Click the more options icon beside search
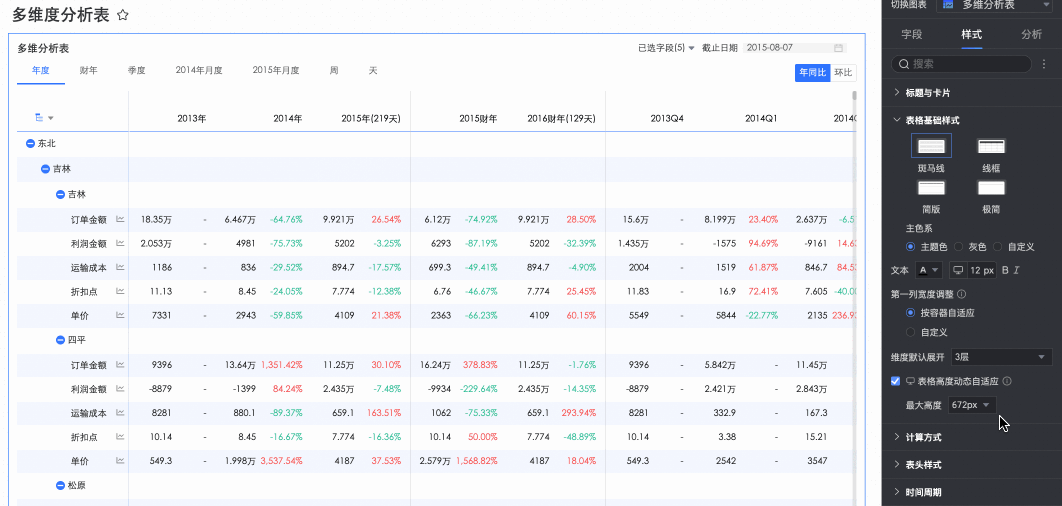The image size is (1062, 506). [1044, 64]
